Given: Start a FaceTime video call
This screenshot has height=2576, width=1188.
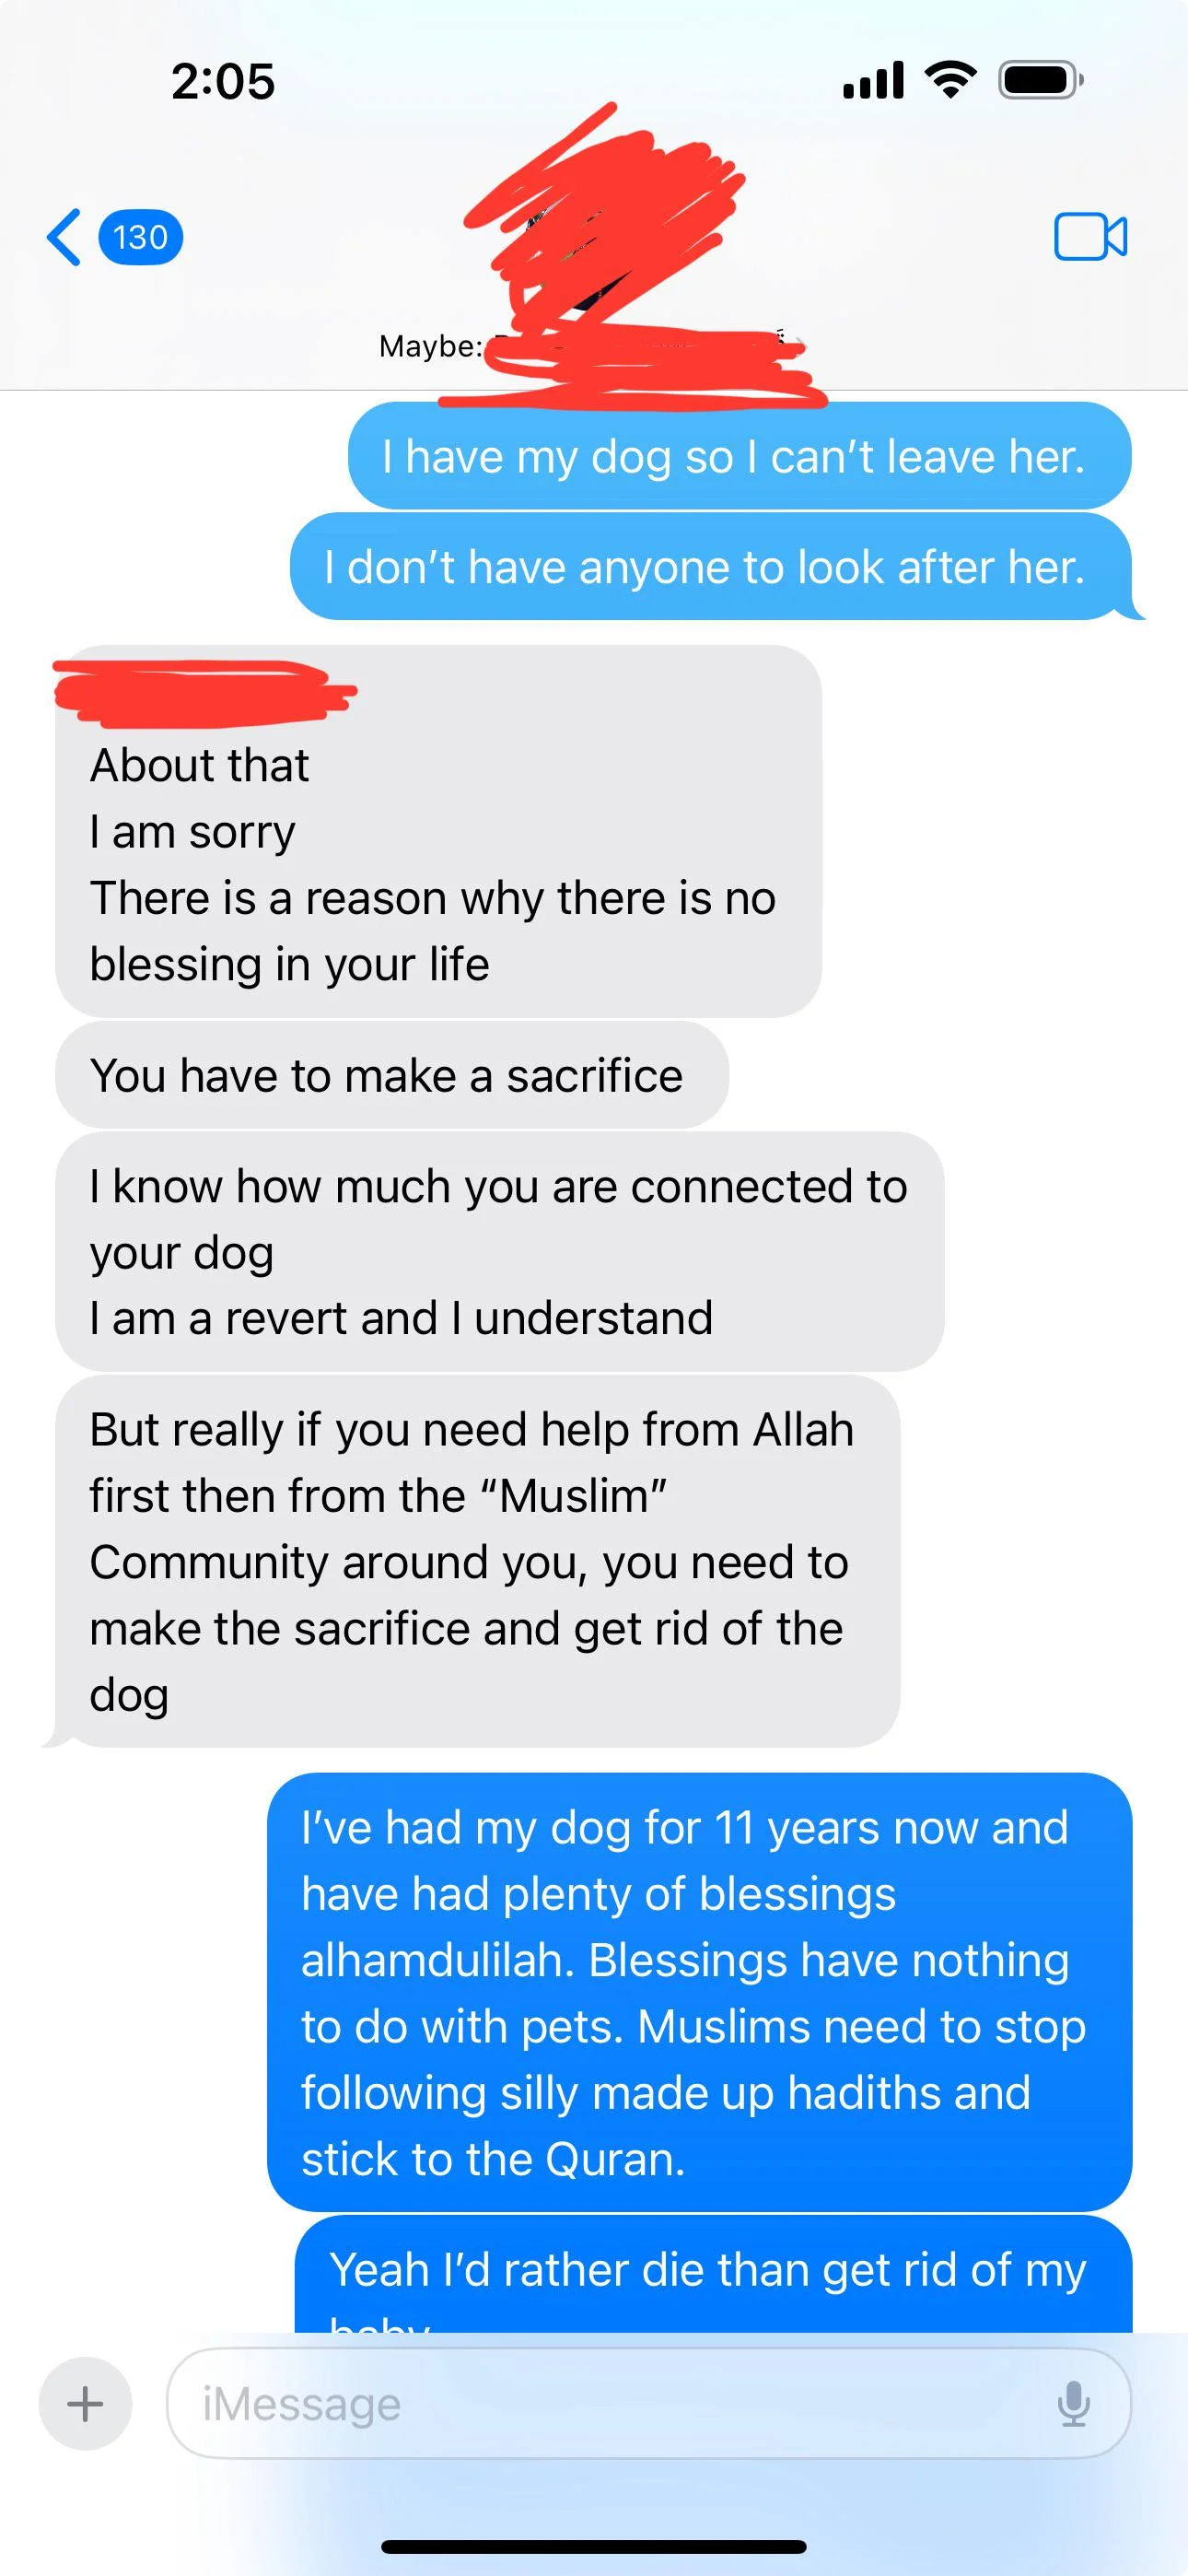Looking at the screenshot, I should pyautogui.click(x=1090, y=237).
